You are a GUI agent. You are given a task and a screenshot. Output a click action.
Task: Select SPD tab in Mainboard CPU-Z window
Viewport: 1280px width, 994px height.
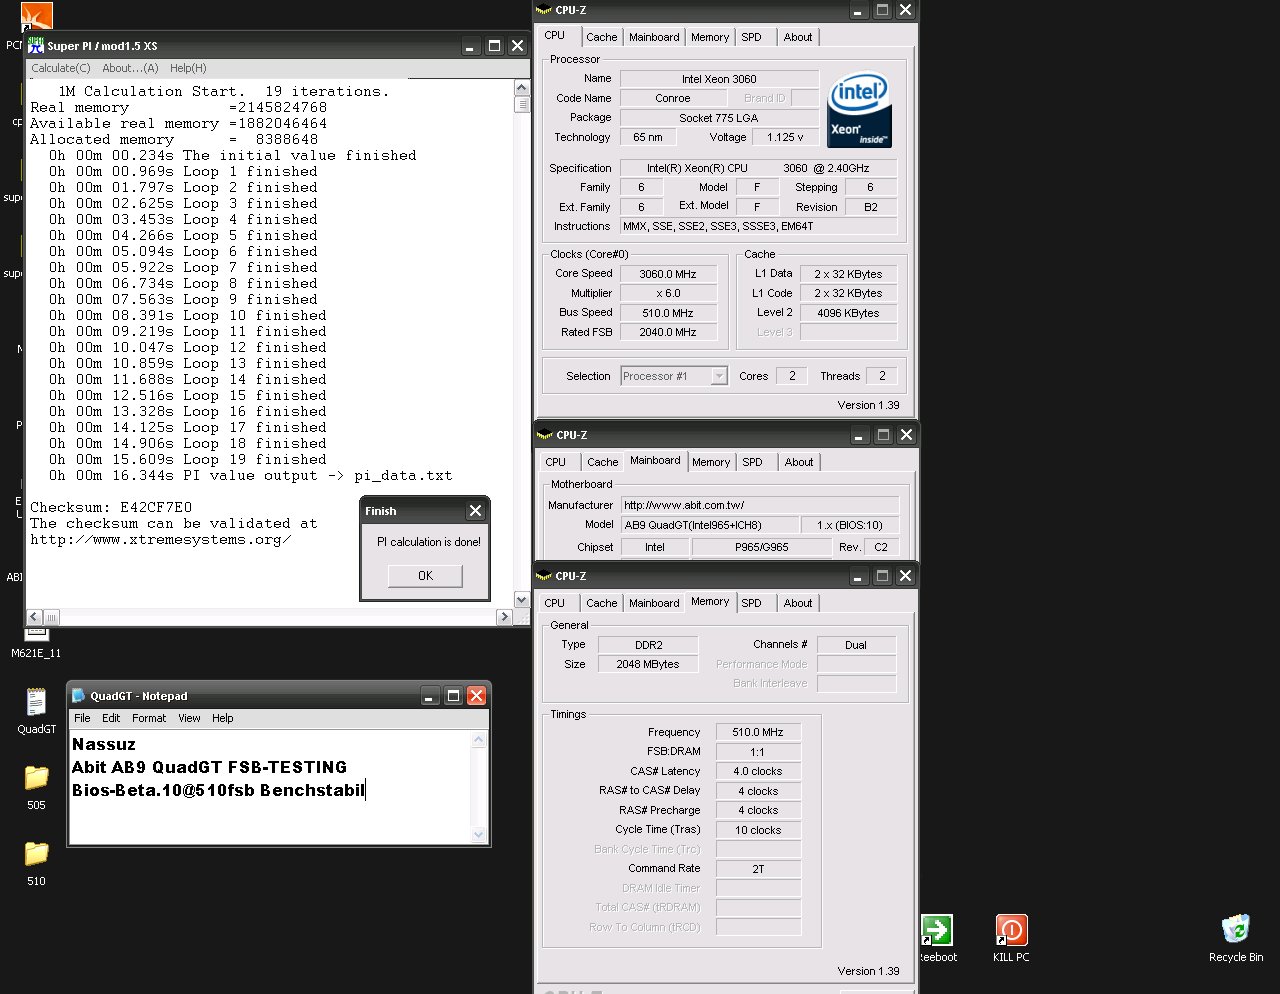[753, 462]
